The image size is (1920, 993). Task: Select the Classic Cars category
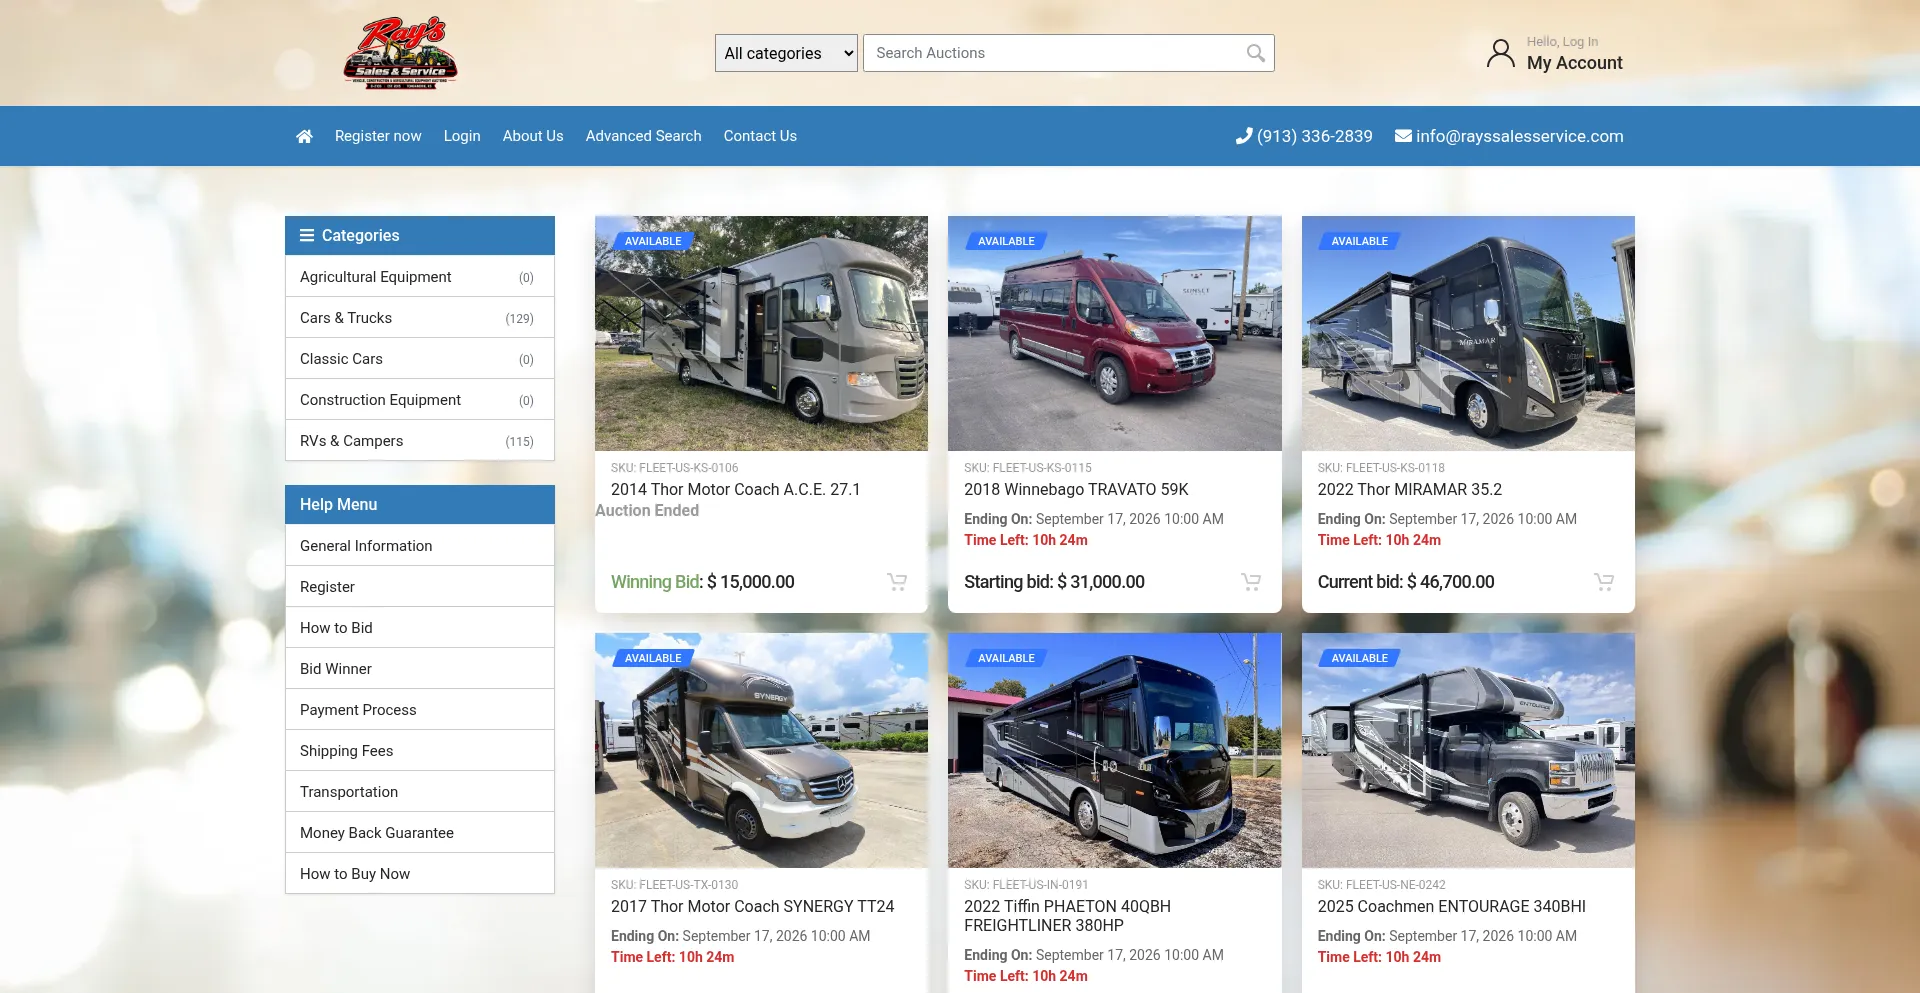420,359
